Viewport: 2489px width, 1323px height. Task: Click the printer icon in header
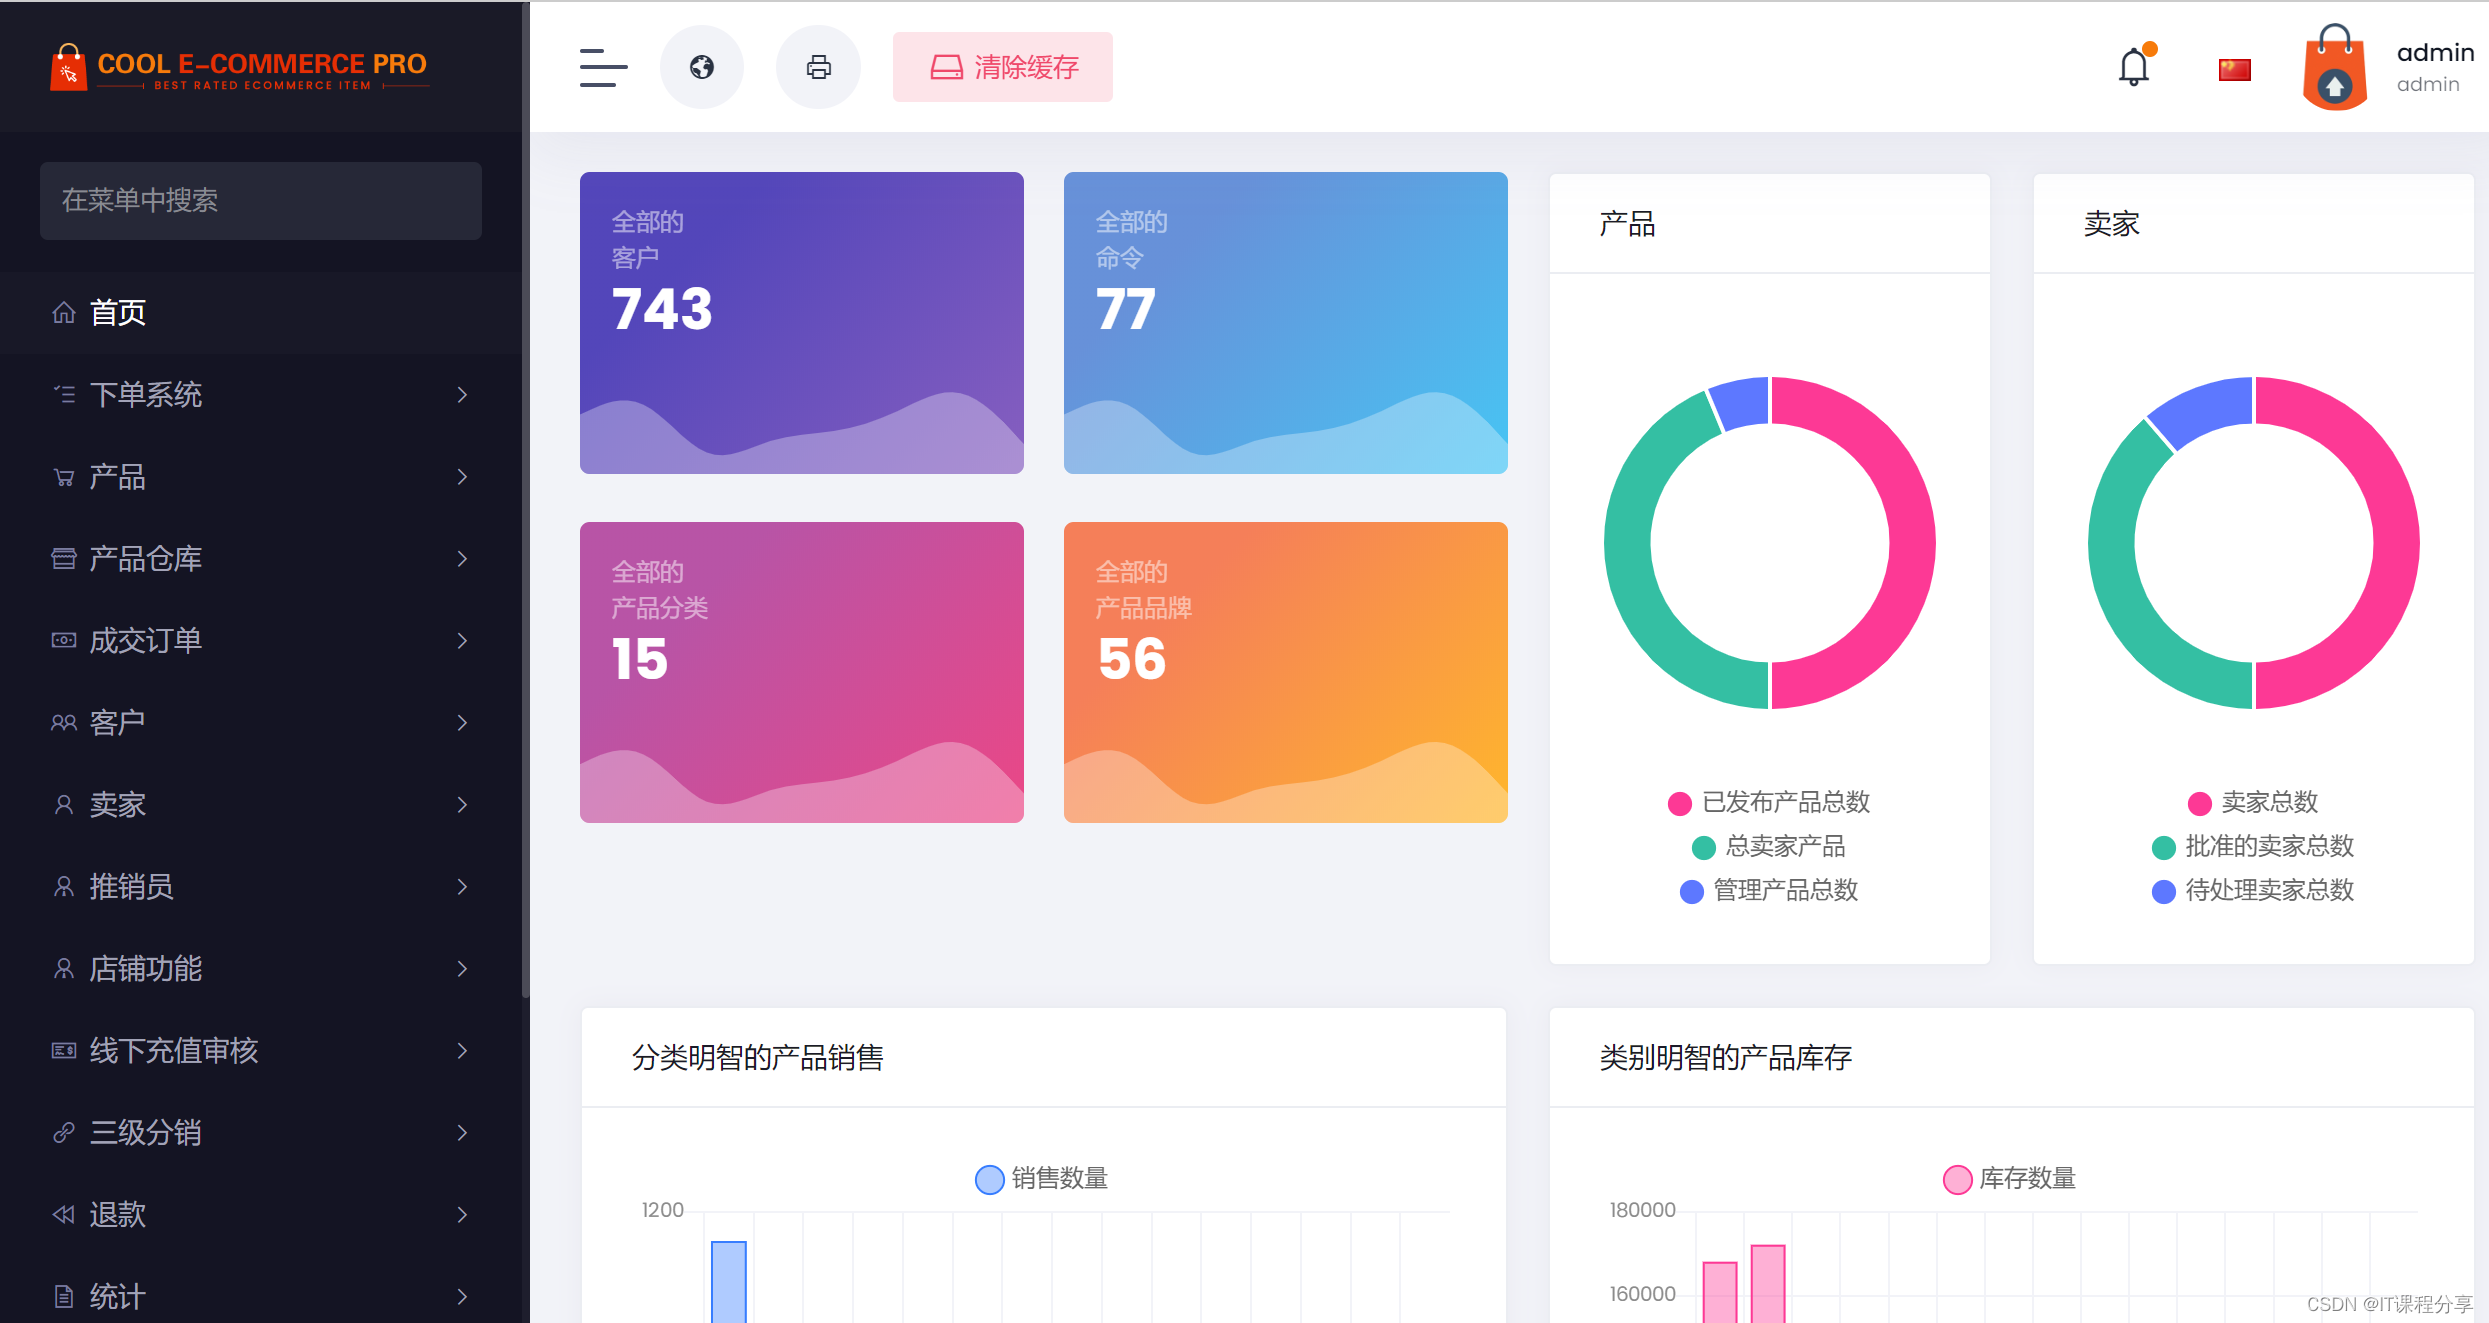(818, 67)
